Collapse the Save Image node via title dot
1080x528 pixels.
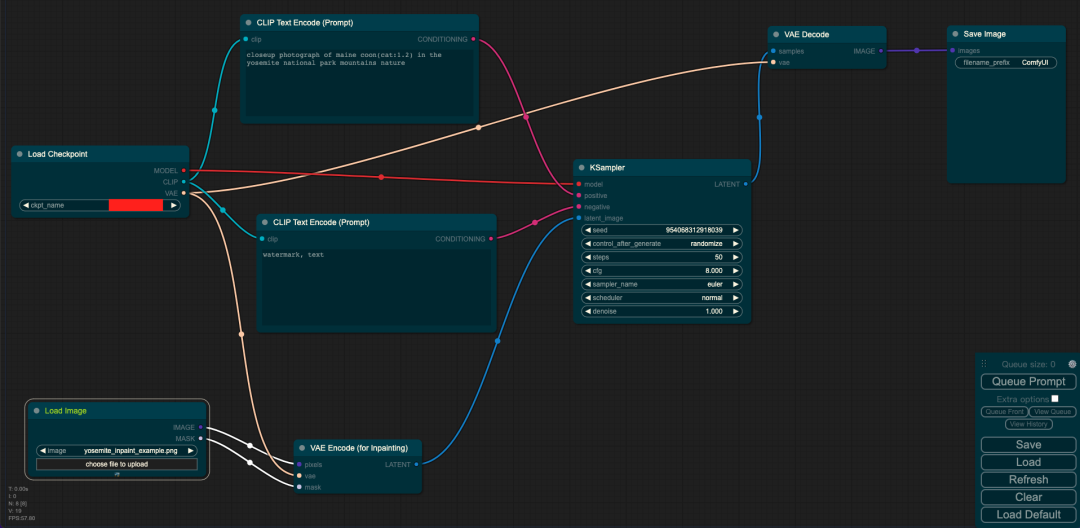956,34
